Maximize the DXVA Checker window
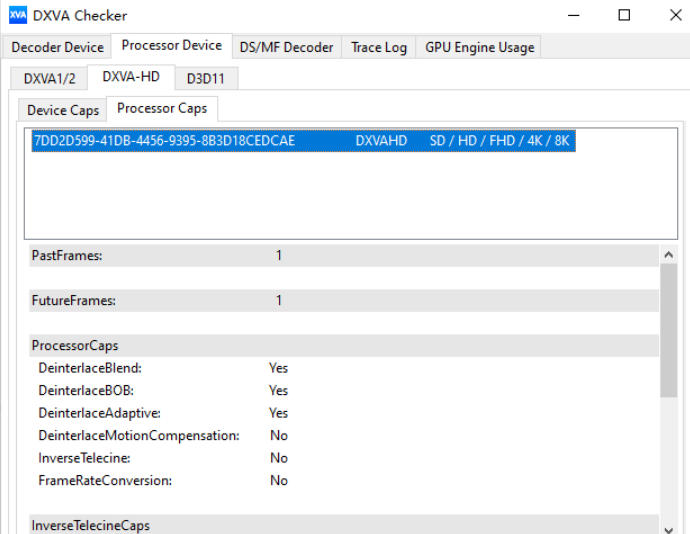 coord(624,15)
